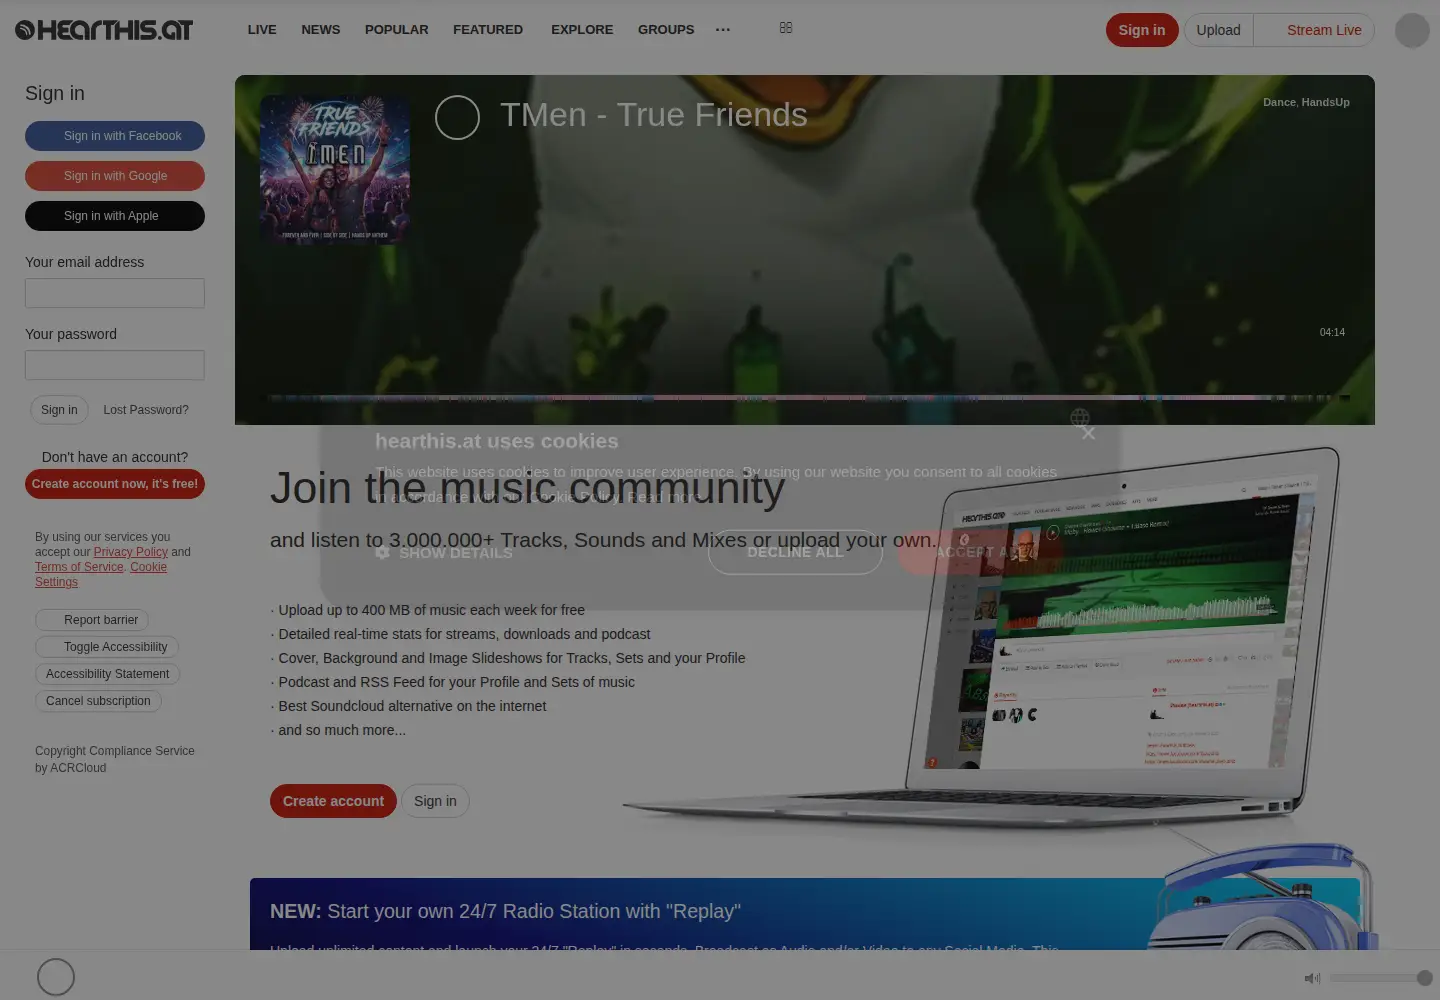The width and height of the screenshot is (1440, 1000).
Task: Click the gear icon beside Show Details
Action: 382,552
